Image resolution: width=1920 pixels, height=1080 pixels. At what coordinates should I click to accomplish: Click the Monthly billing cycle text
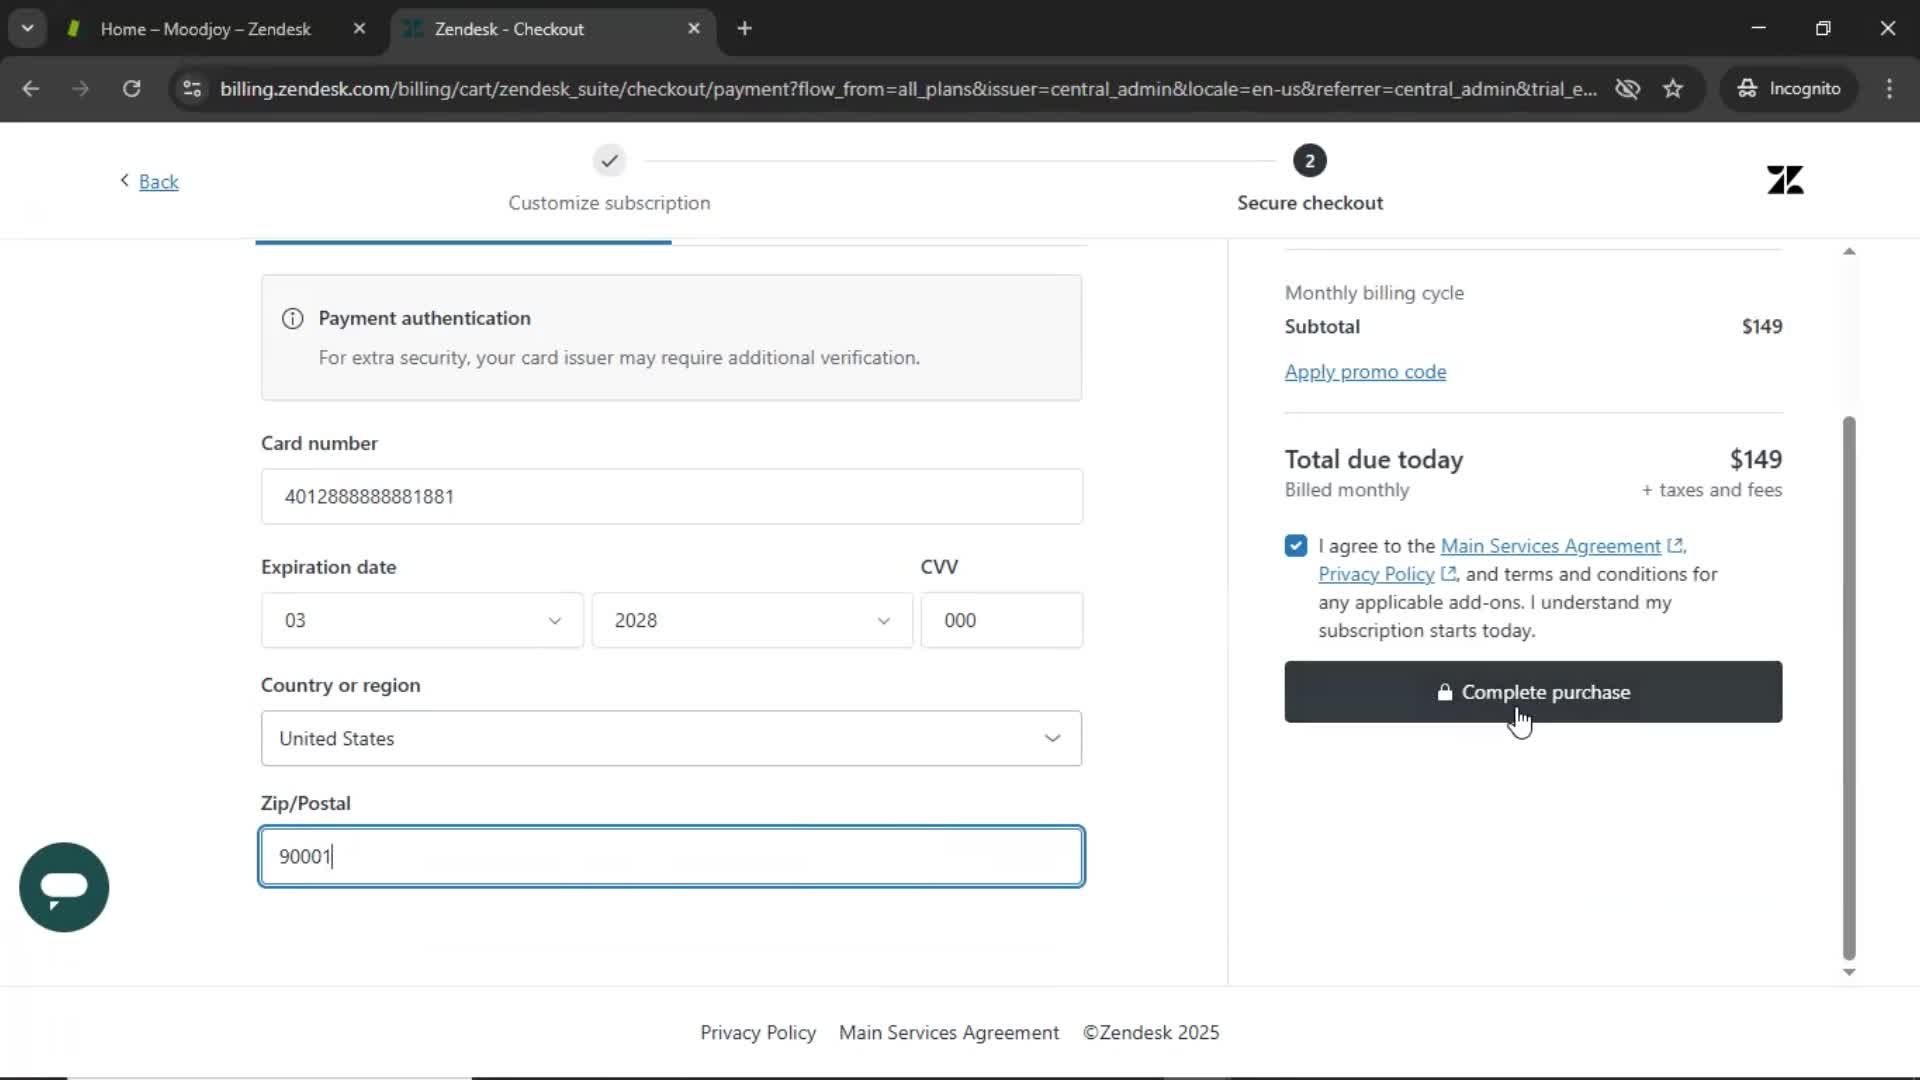tap(1374, 293)
